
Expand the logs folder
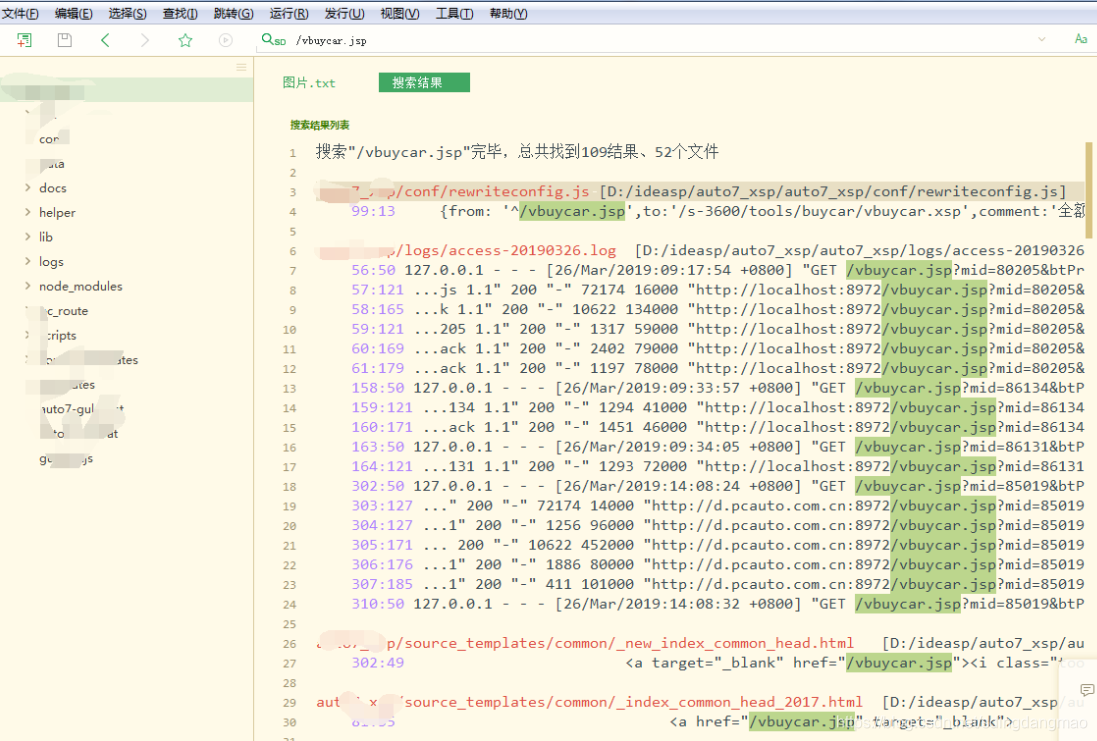pyautogui.click(x=52, y=261)
